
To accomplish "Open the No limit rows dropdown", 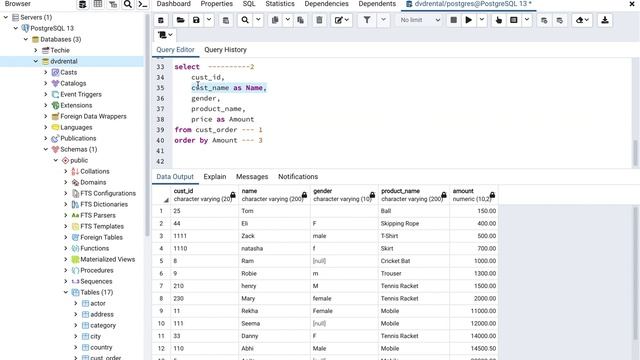I will pos(420,20).
